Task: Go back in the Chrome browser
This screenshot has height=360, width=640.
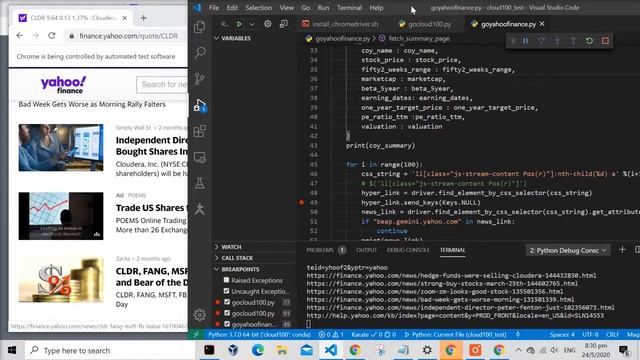Action: [20, 36]
